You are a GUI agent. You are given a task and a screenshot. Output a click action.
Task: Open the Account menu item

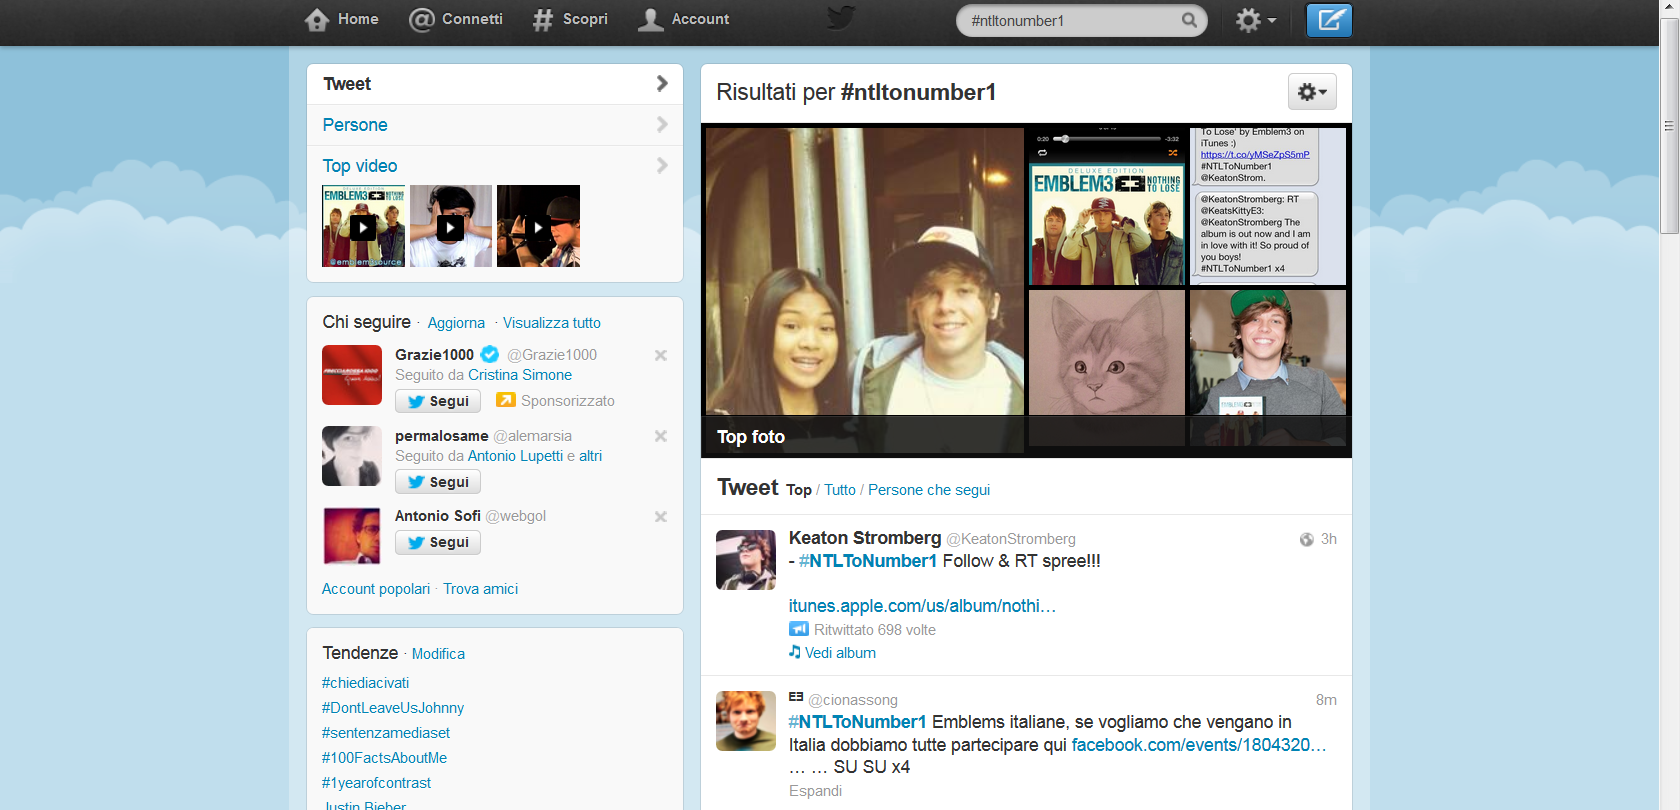pos(684,19)
